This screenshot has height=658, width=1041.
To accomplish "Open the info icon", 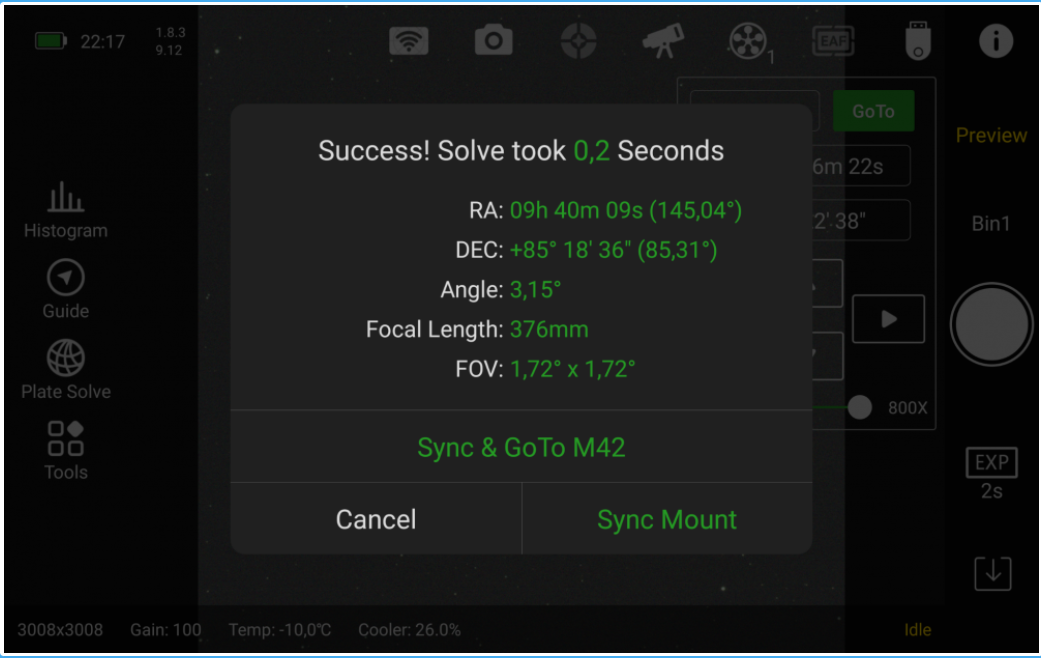I will [x=995, y=41].
